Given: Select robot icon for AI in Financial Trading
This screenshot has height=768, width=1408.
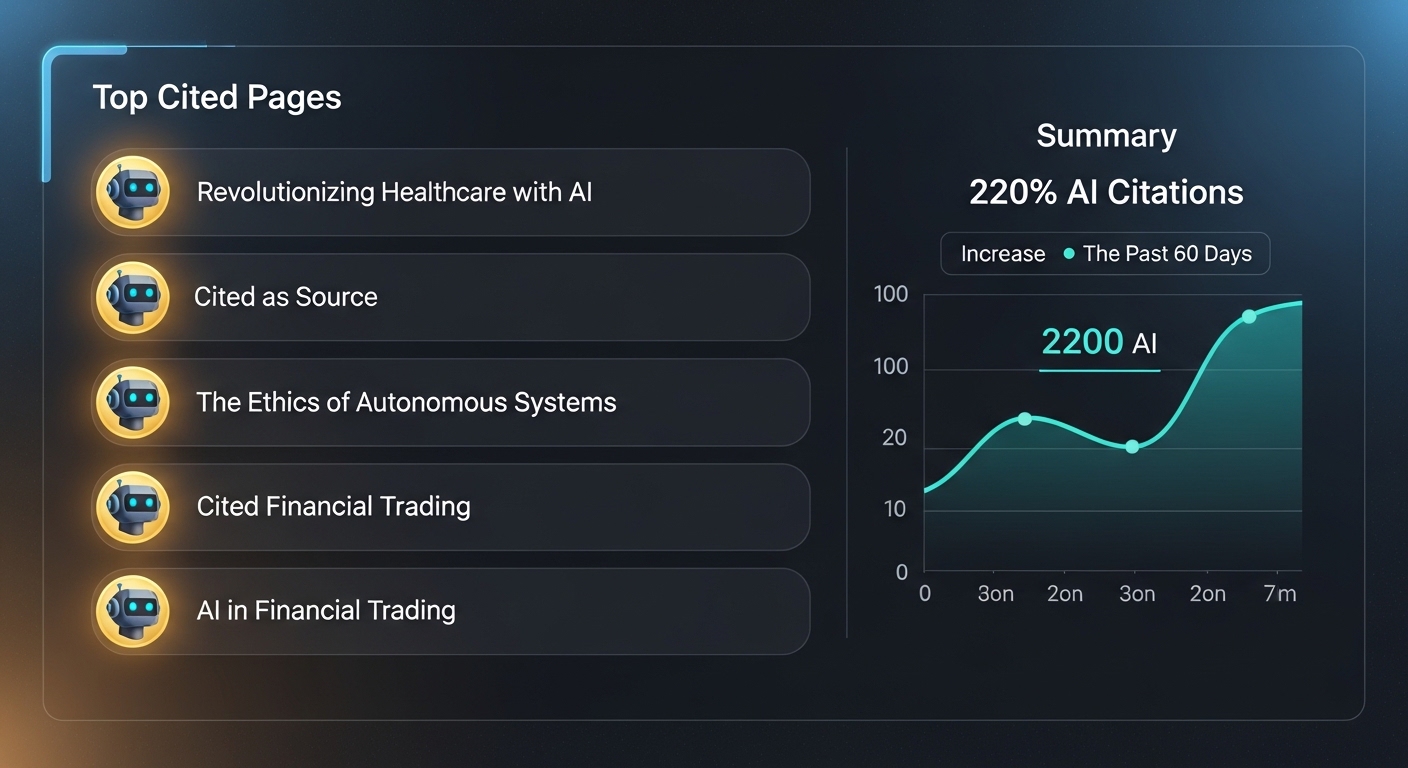Looking at the screenshot, I should click(132, 611).
